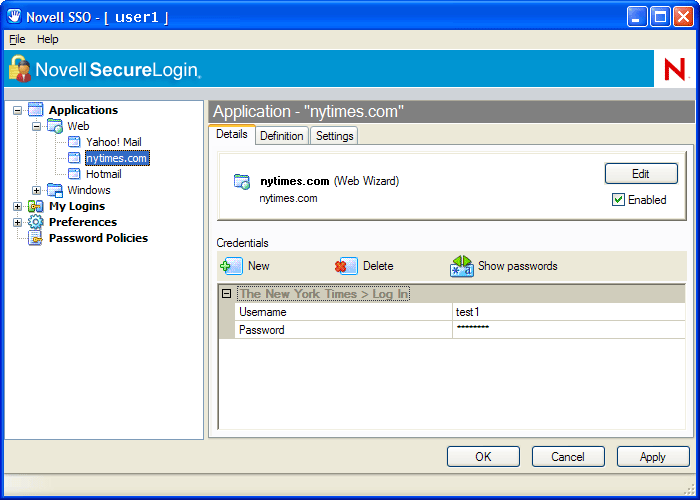Click the Novell SecureLogin padlock logo
The image size is (700, 500).
point(20,68)
